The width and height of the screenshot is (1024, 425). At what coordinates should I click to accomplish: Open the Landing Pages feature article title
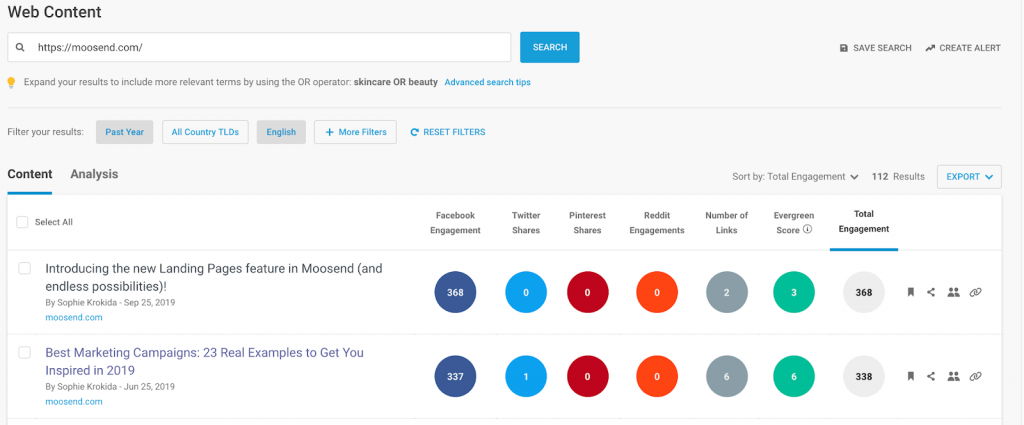point(214,277)
